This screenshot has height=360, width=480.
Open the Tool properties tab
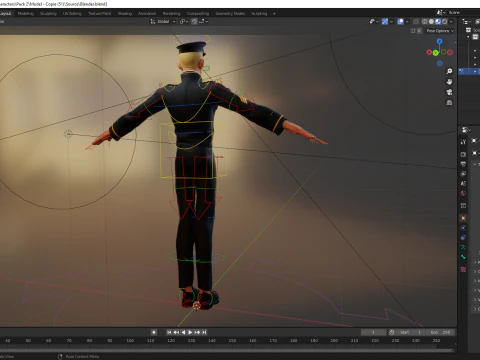tap(463, 142)
